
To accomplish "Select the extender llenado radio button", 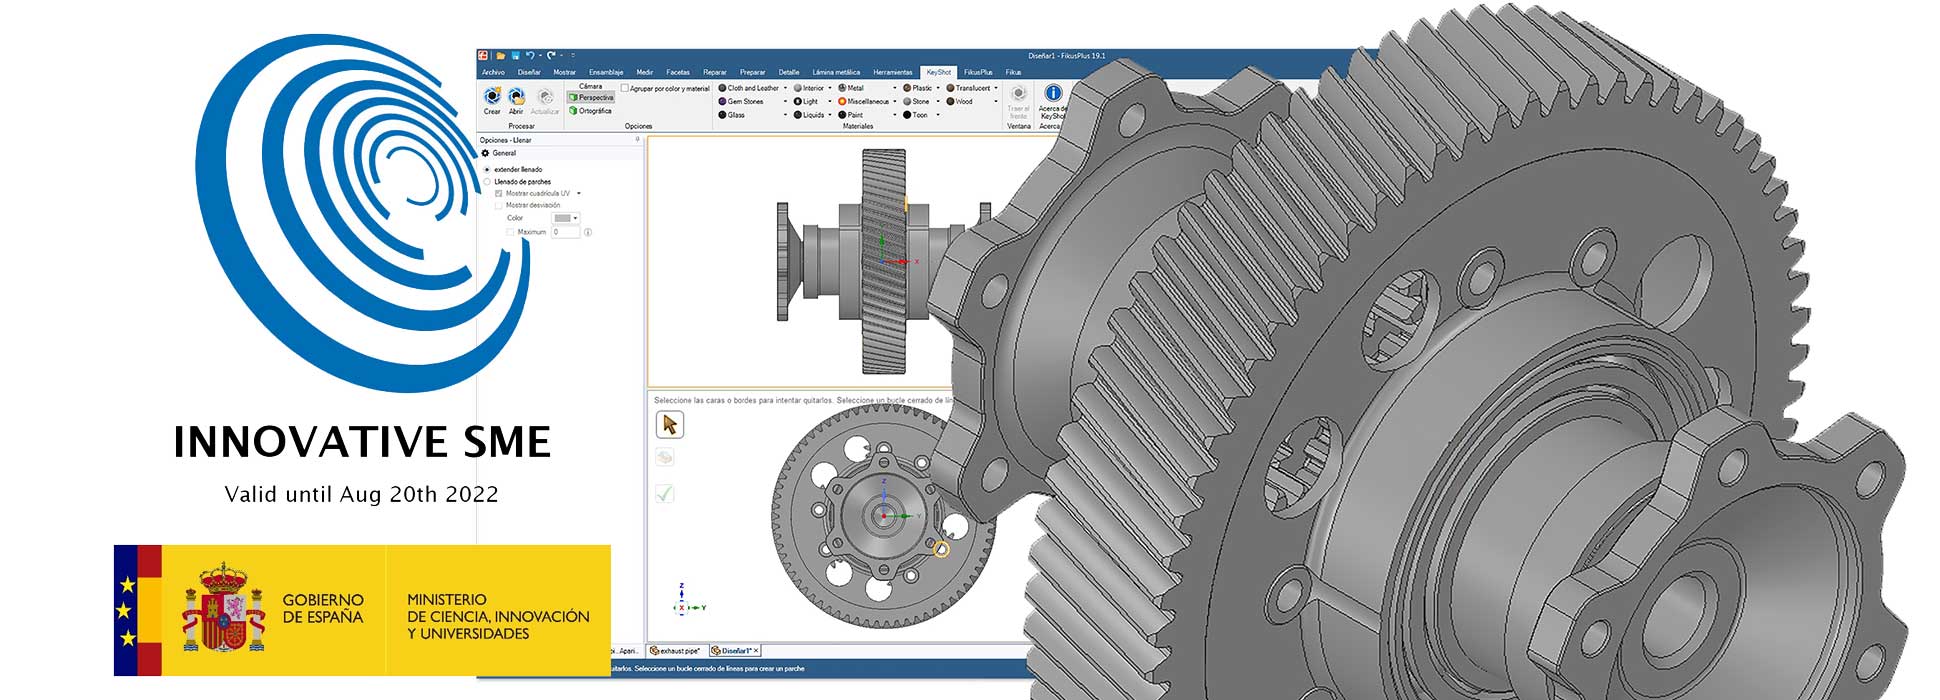I will pyautogui.click(x=487, y=170).
